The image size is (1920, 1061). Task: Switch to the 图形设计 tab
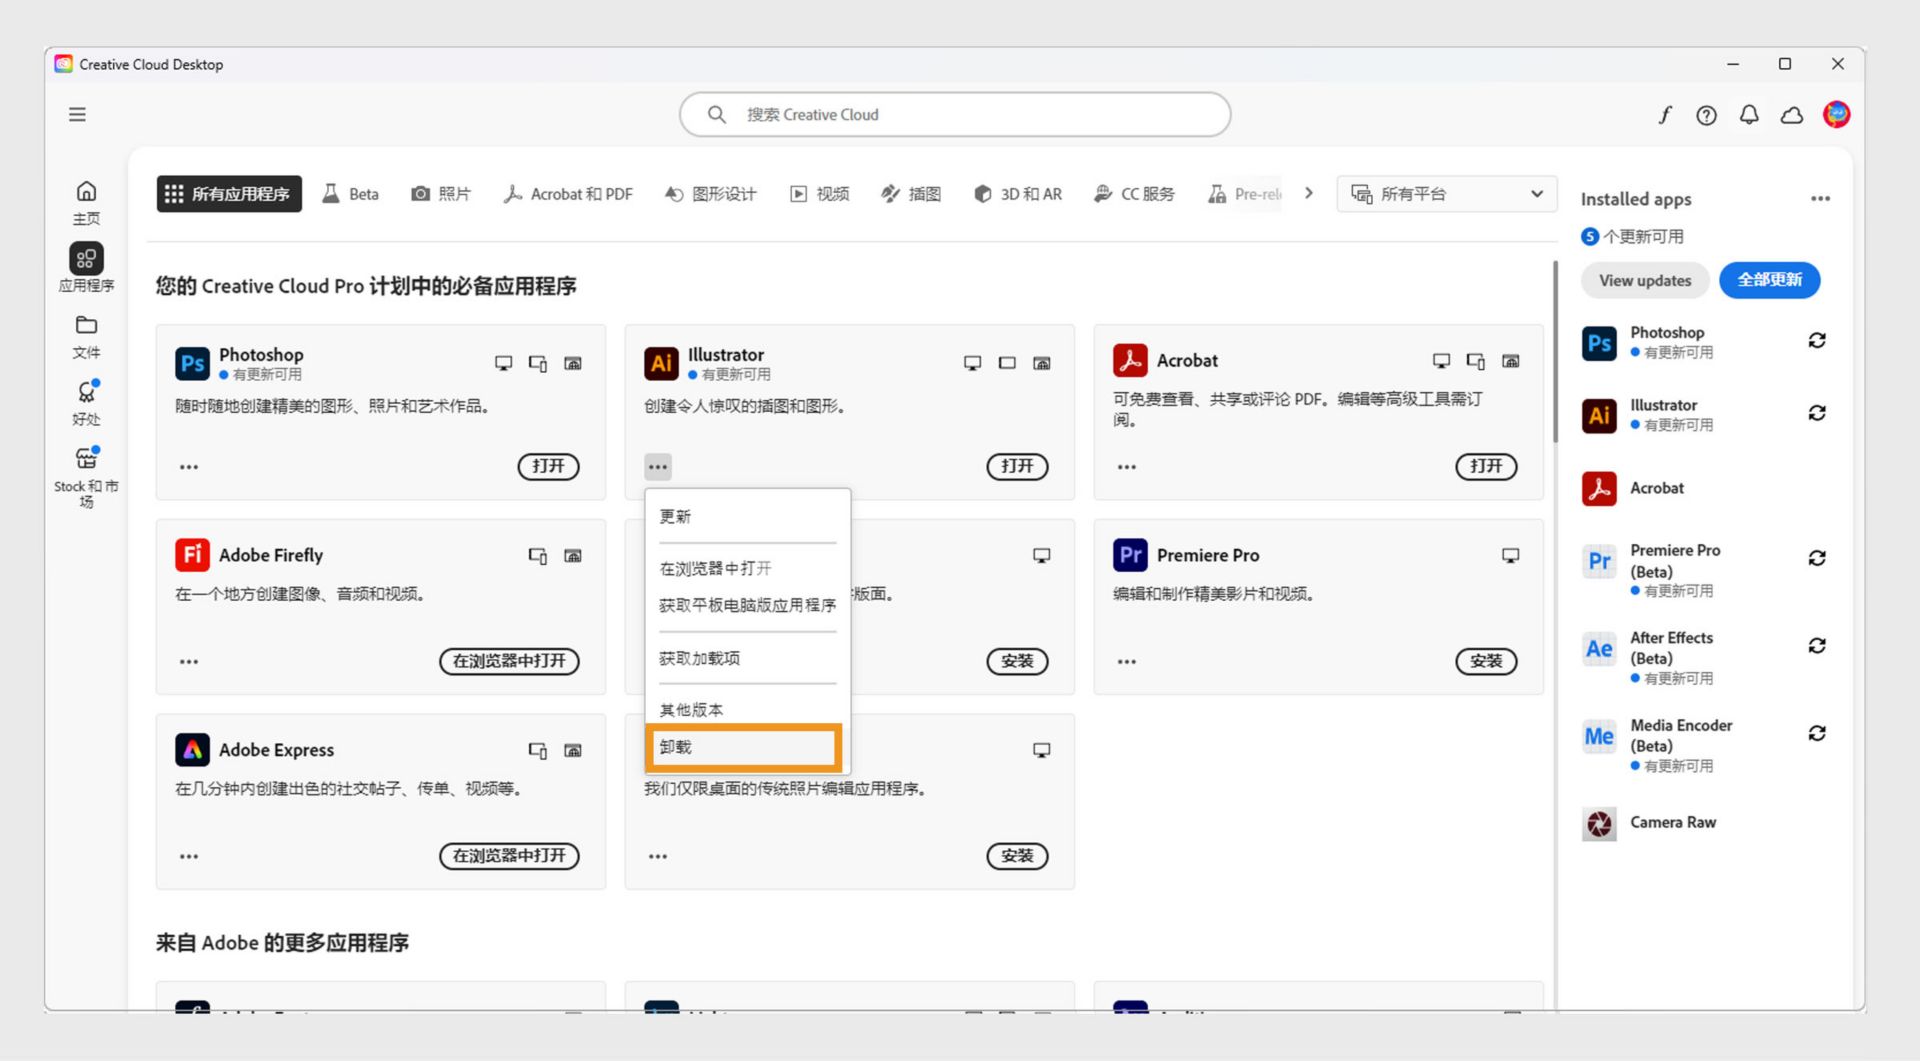click(x=711, y=194)
